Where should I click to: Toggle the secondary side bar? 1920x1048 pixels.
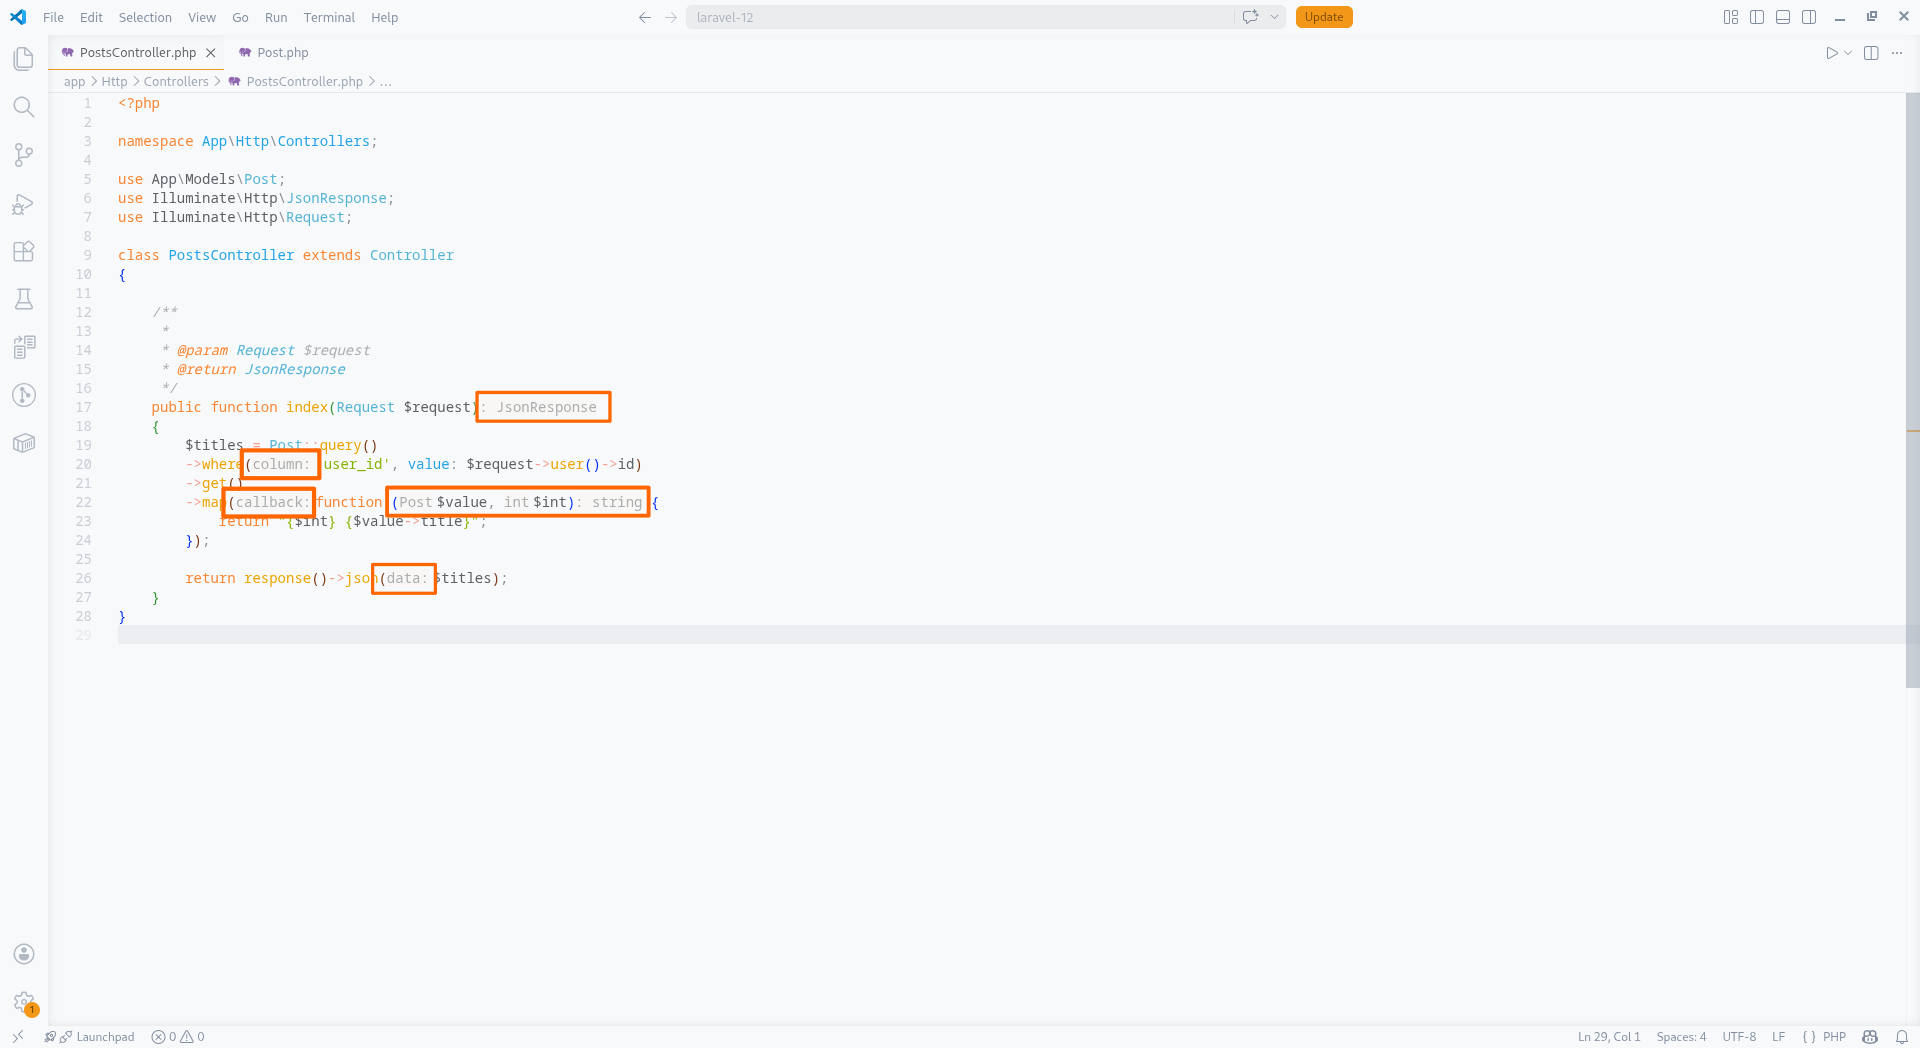[x=1809, y=17]
